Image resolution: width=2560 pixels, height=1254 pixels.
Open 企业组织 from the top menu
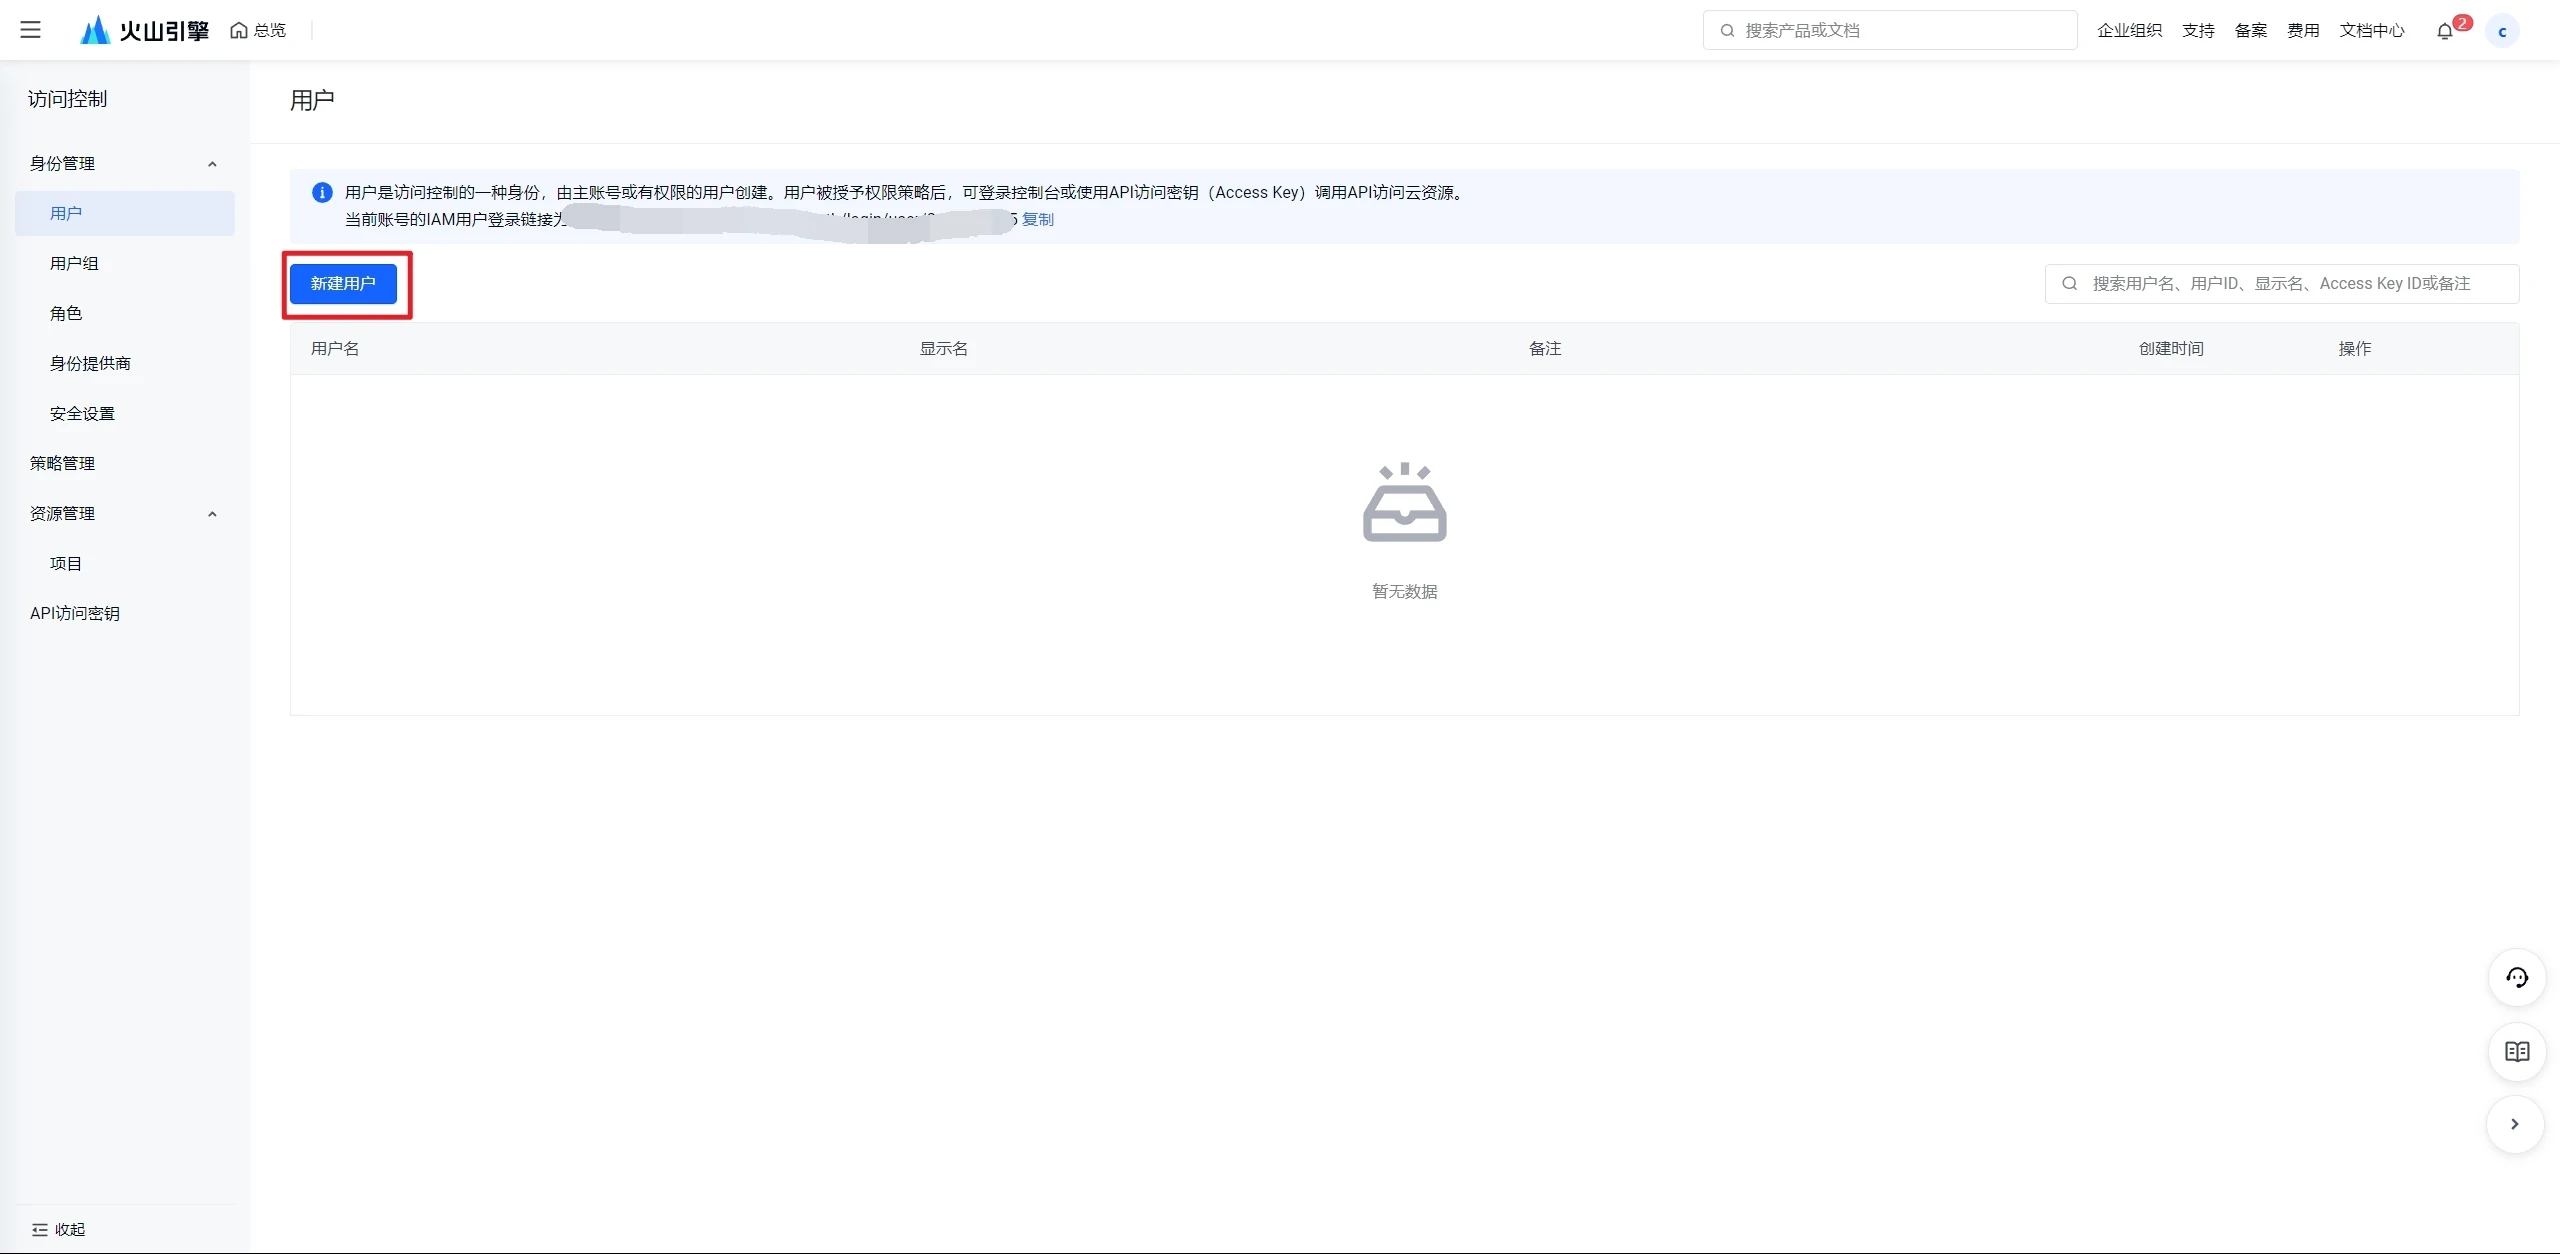tap(2130, 30)
